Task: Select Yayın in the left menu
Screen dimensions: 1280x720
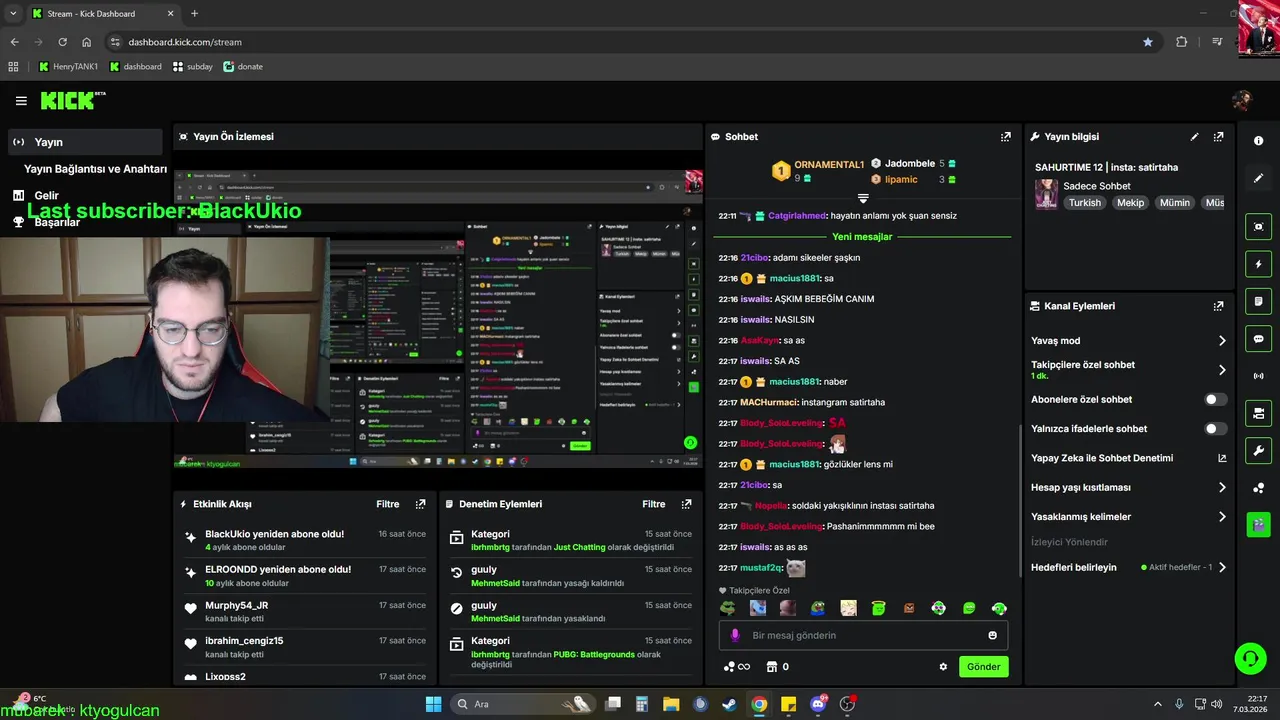Action: coord(85,142)
